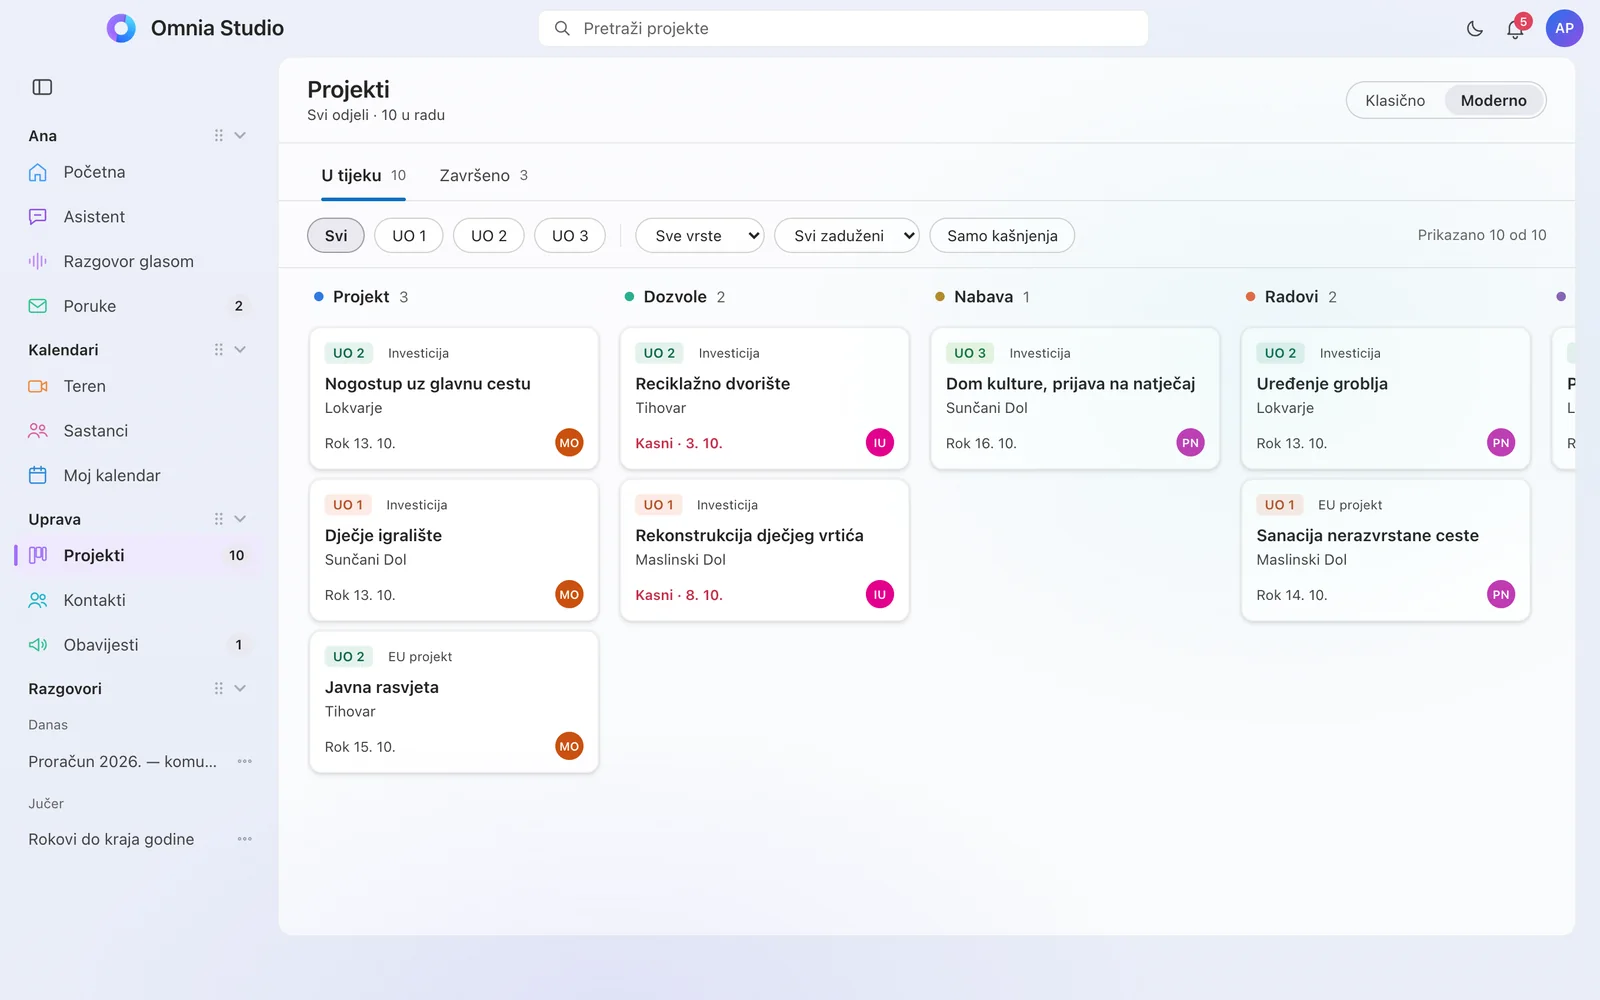Toggle dark mode moon icon
Image resolution: width=1600 pixels, height=1000 pixels.
[1474, 29]
